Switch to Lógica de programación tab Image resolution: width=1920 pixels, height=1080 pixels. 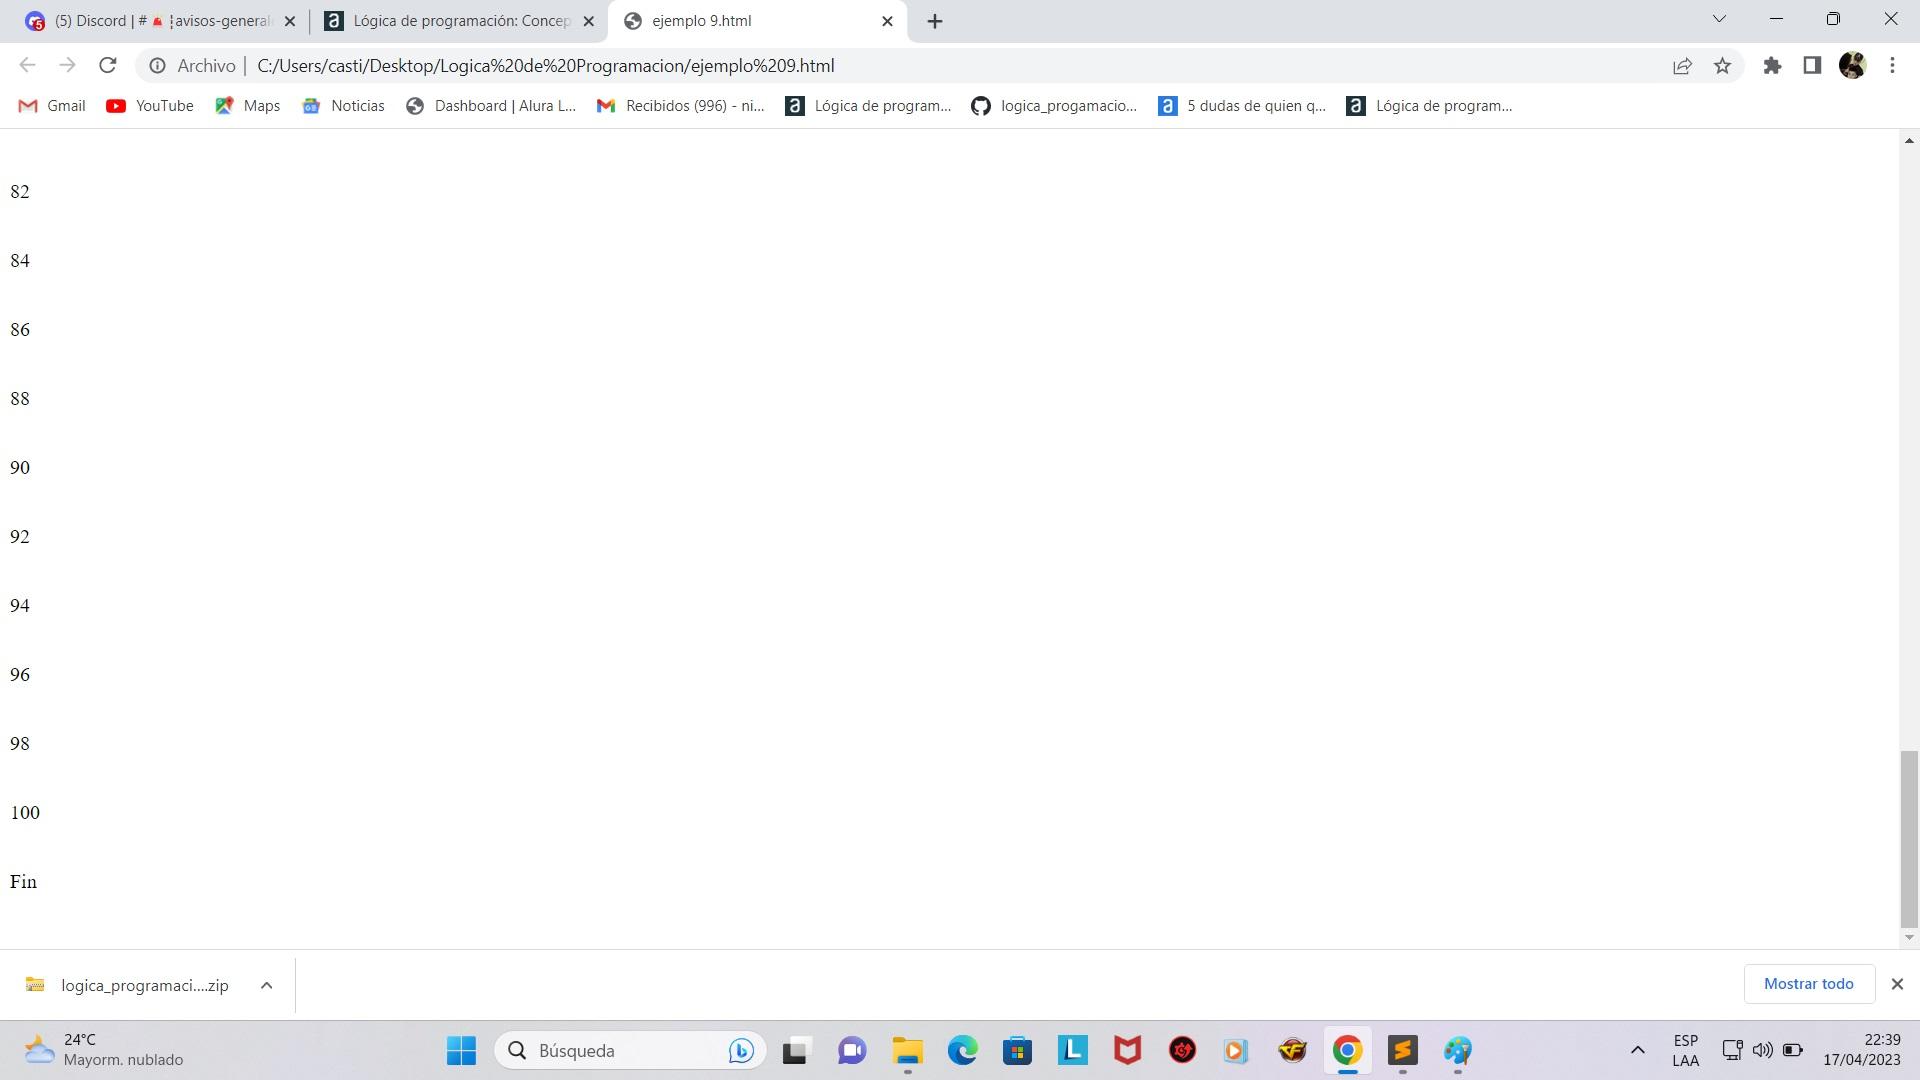coord(458,20)
